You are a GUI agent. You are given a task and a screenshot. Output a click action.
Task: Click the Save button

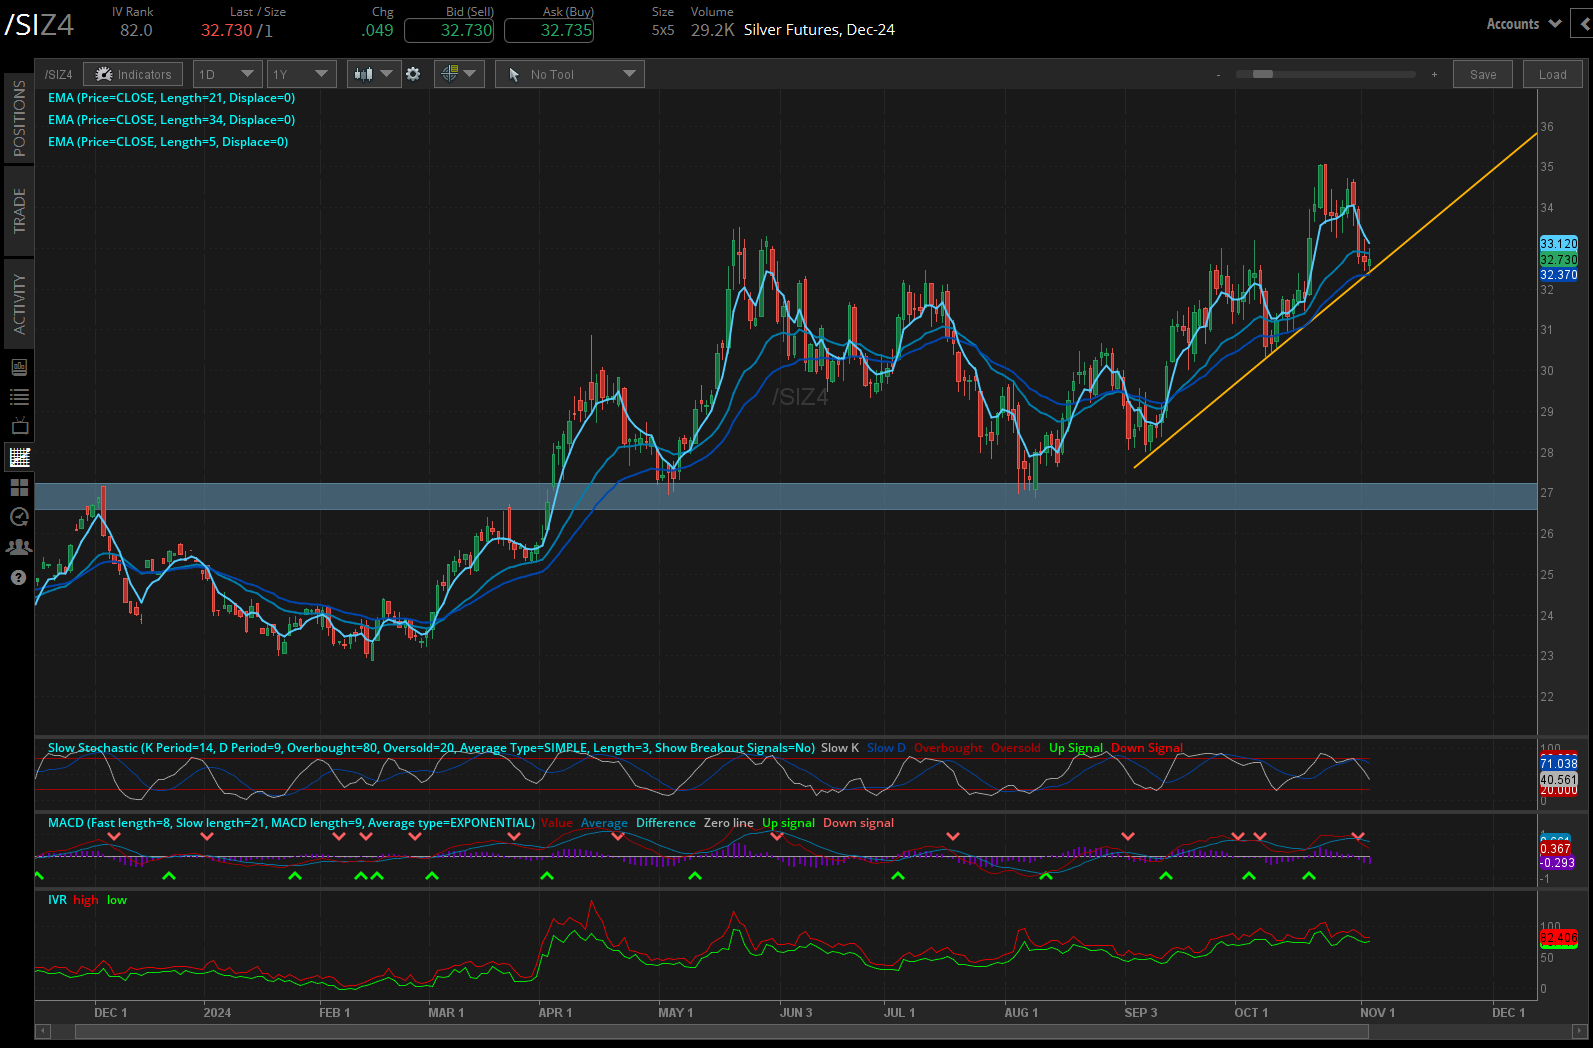click(1483, 74)
